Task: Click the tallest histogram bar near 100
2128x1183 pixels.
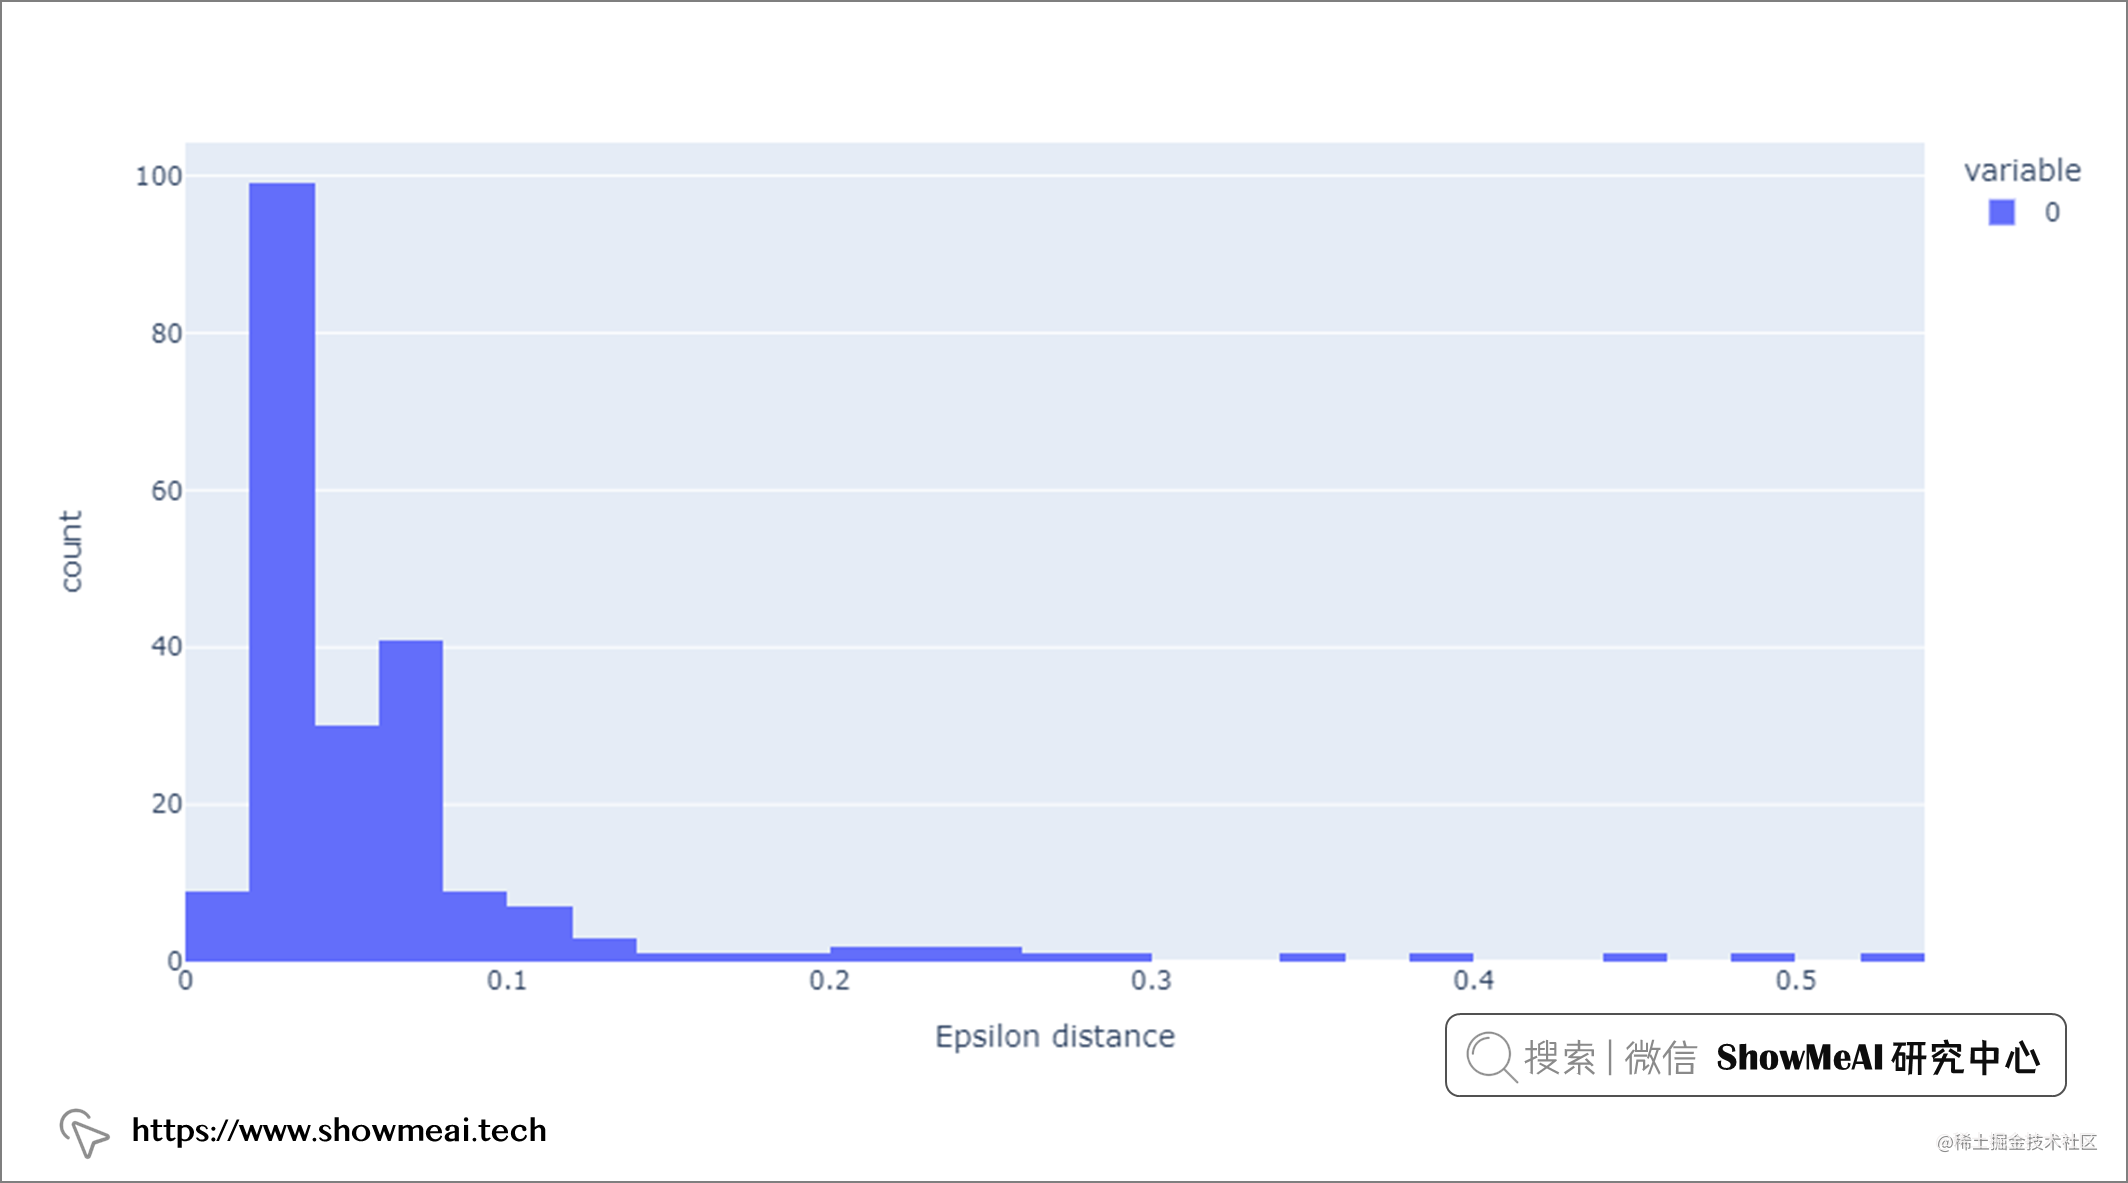Action: click(282, 571)
